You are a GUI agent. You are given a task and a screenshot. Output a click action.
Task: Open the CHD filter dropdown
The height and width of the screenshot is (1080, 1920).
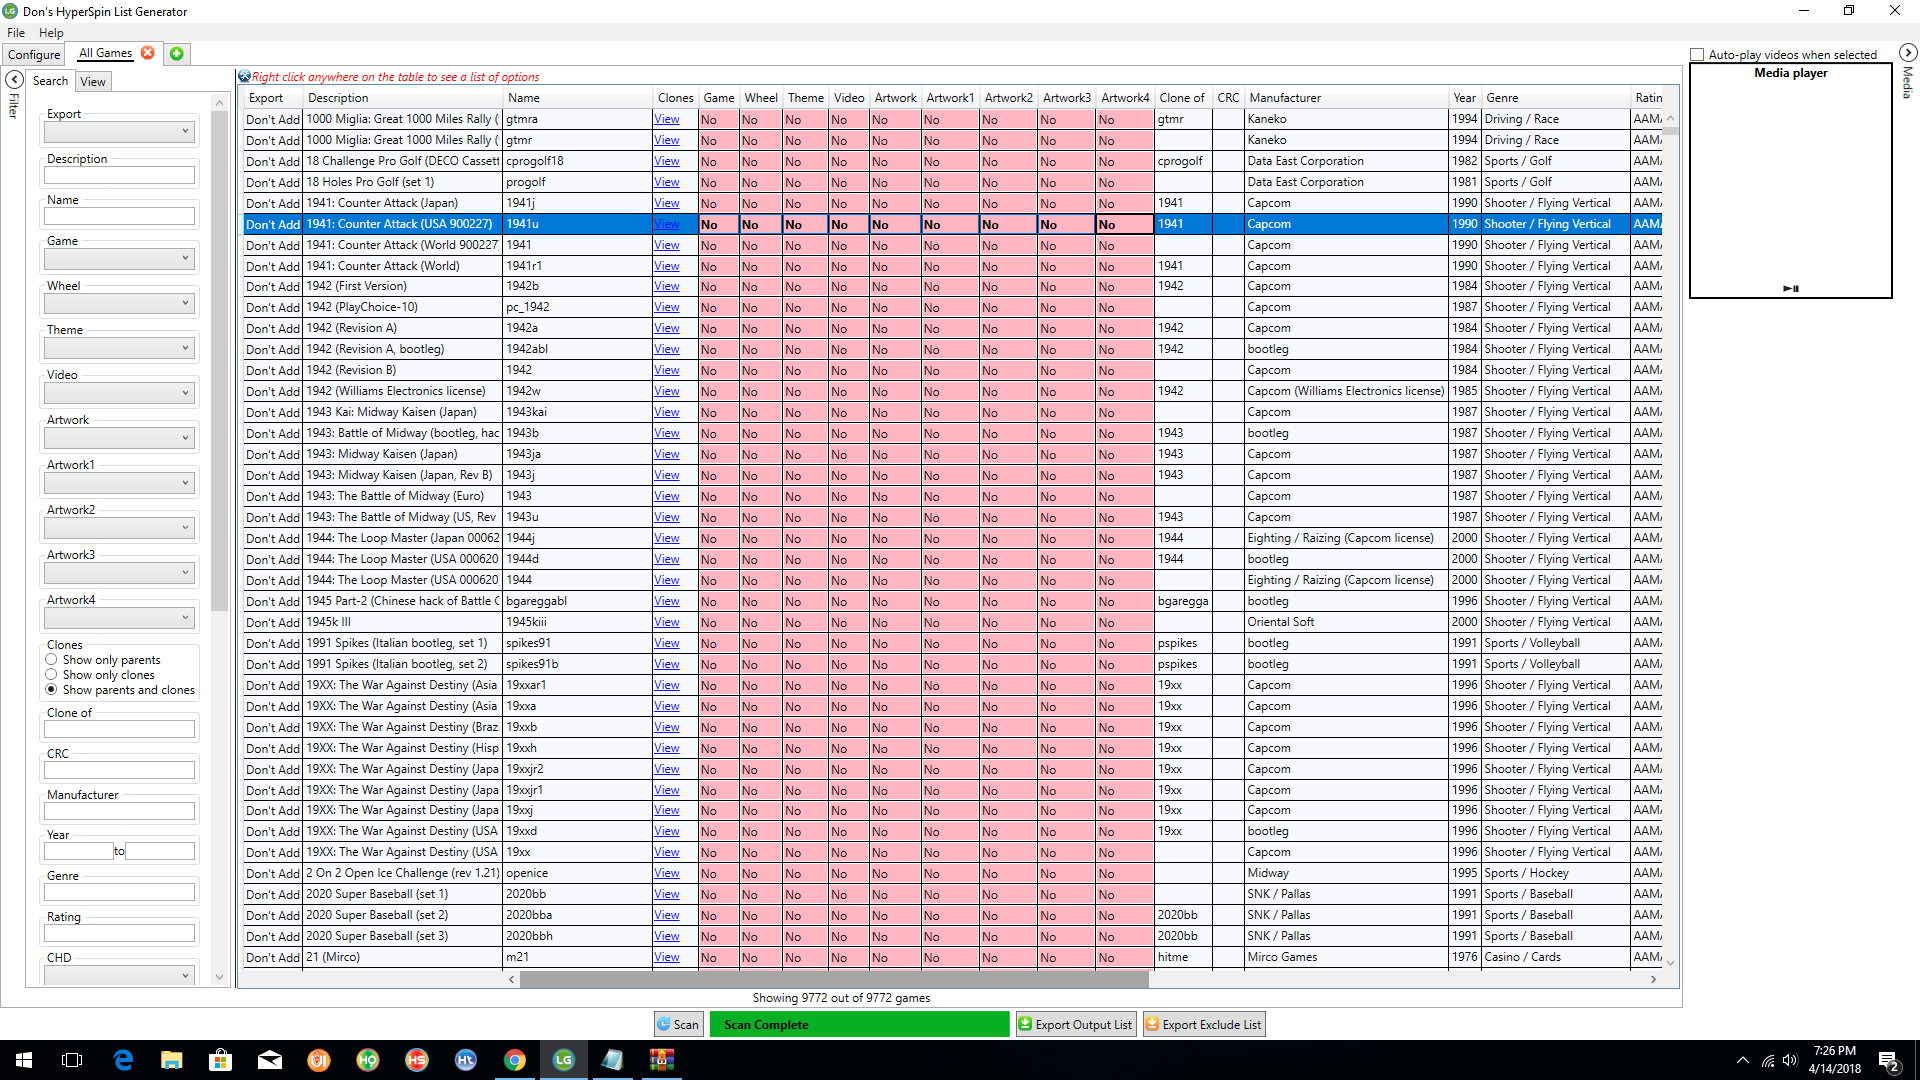coord(119,975)
